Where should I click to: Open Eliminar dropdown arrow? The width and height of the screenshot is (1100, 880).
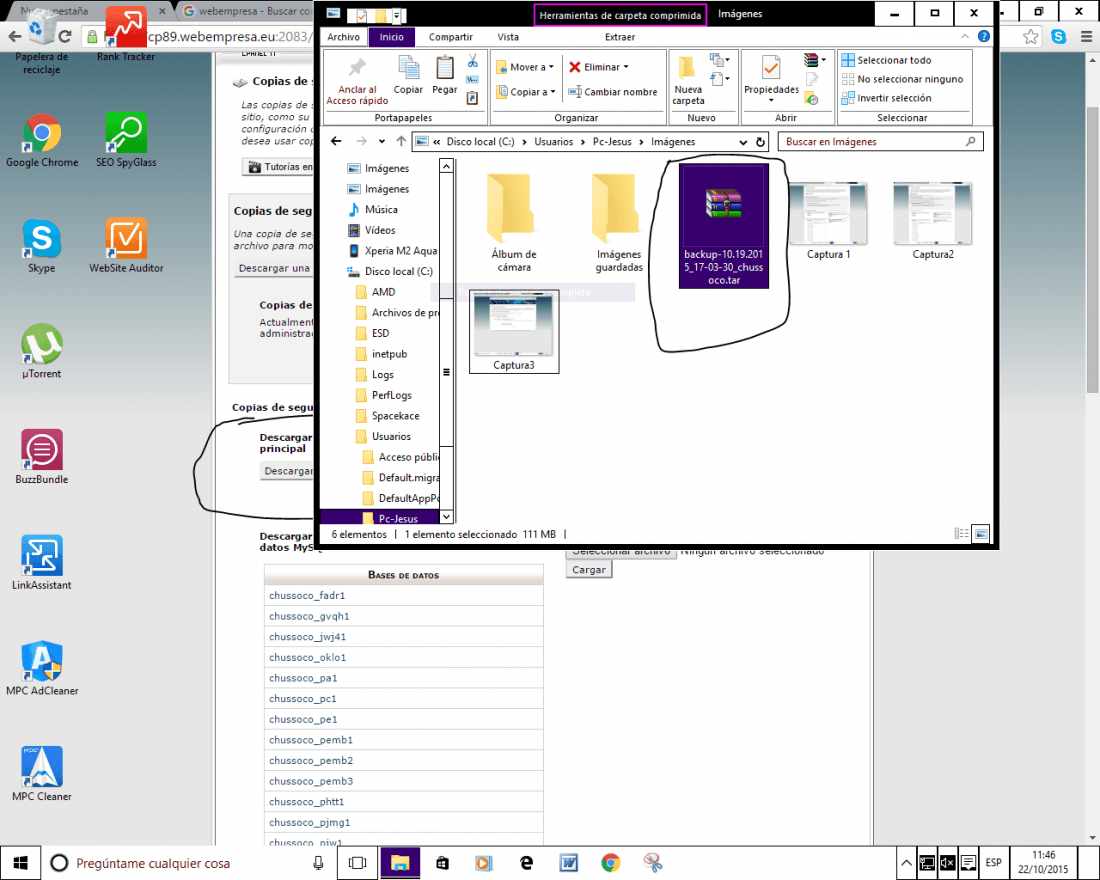[626, 67]
